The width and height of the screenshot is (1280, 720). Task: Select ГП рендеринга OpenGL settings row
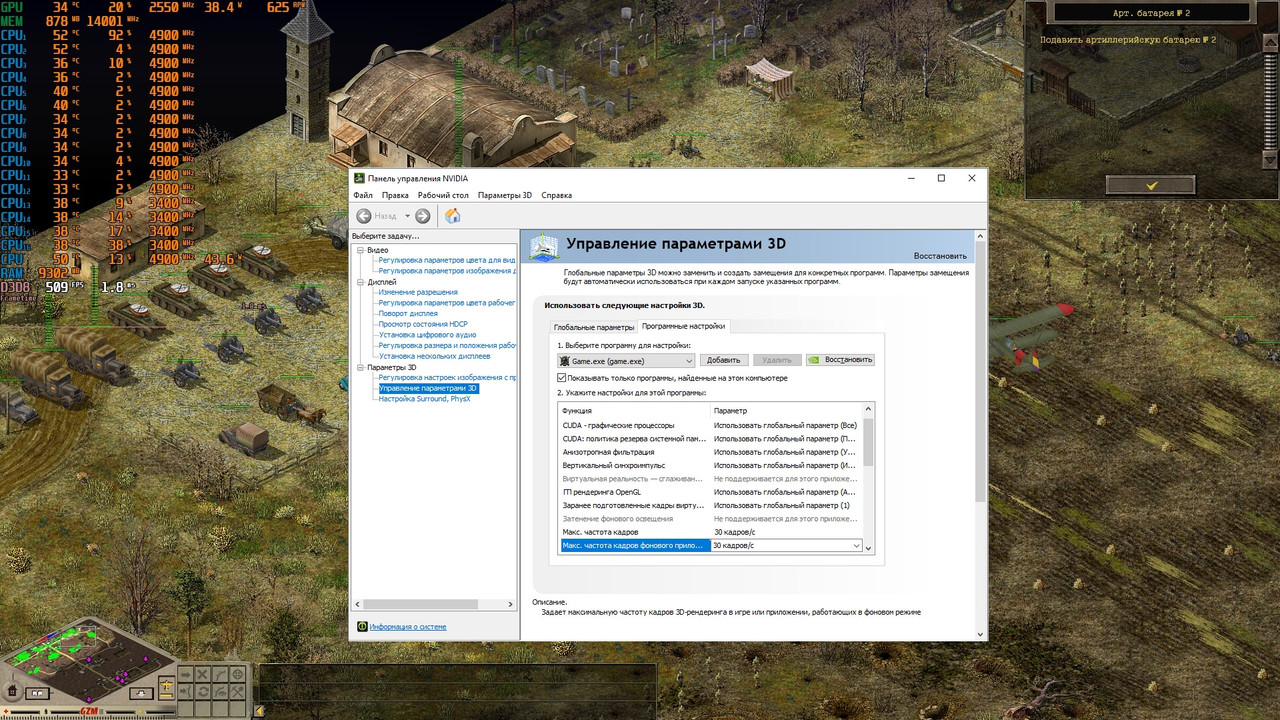710,492
